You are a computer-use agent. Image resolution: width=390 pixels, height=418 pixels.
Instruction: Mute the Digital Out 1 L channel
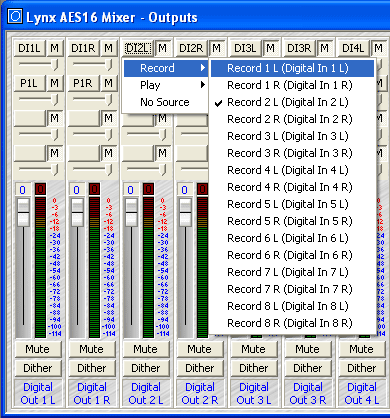pos(38,349)
